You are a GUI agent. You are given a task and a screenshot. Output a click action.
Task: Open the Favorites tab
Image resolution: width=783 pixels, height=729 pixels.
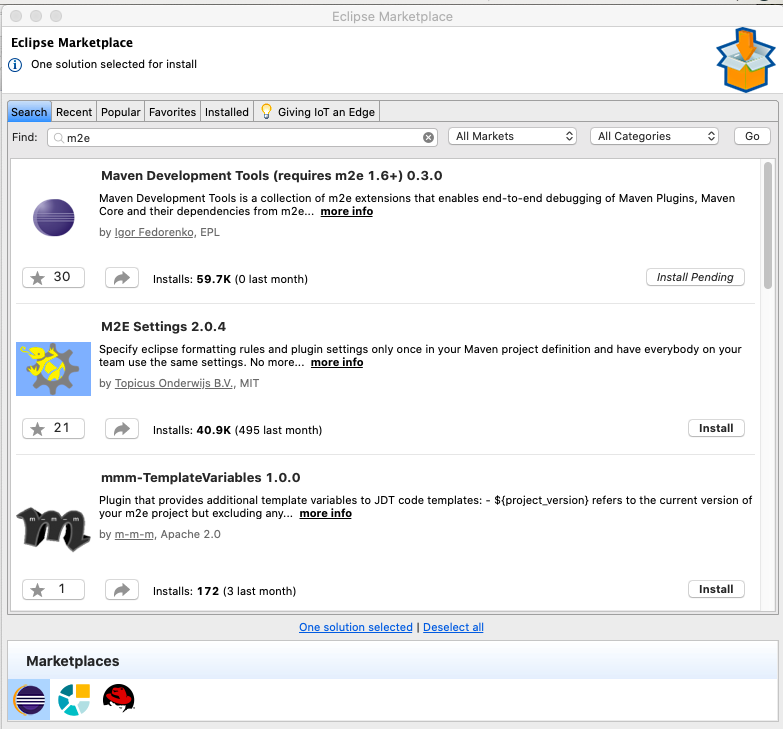(x=172, y=112)
